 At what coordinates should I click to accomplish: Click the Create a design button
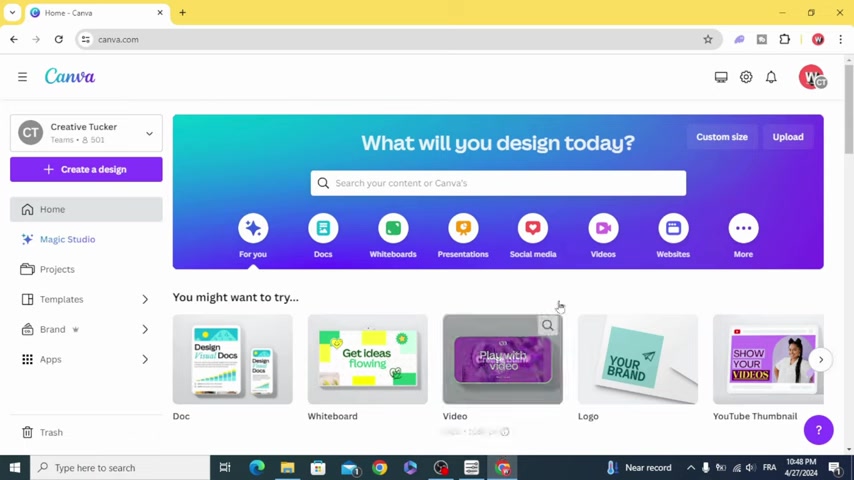[86, 169]
